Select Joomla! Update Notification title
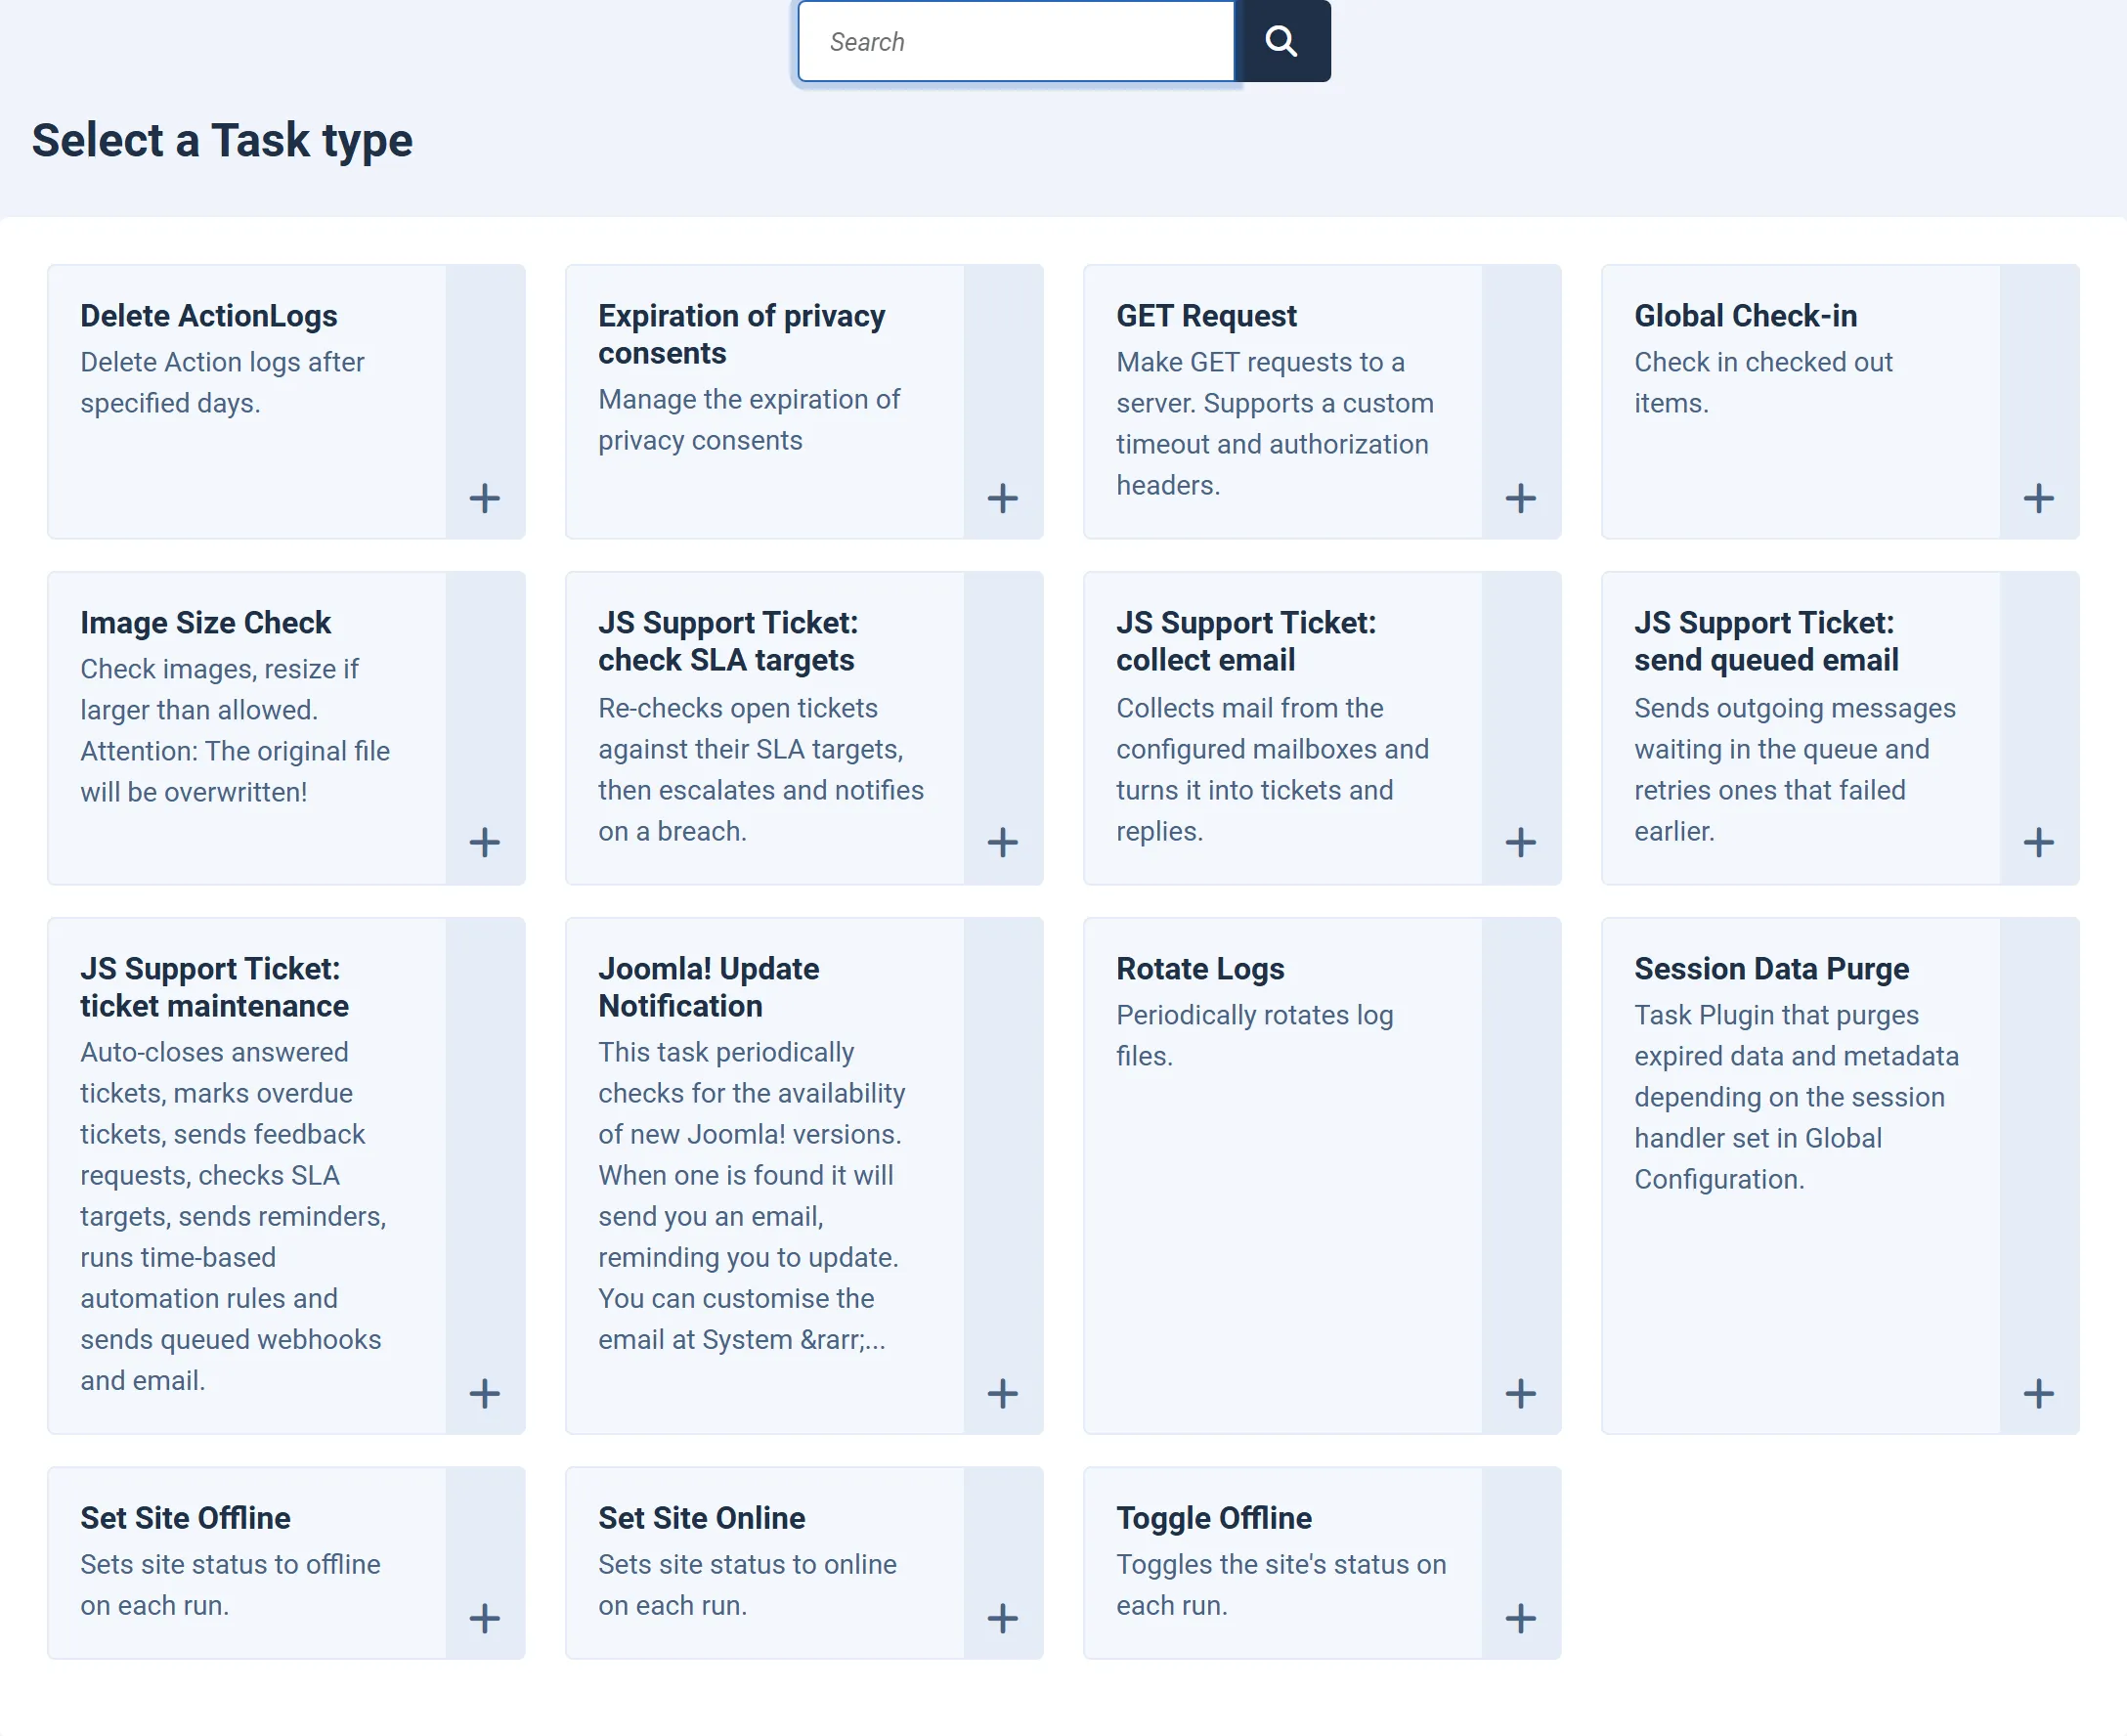 coord(708,987)
